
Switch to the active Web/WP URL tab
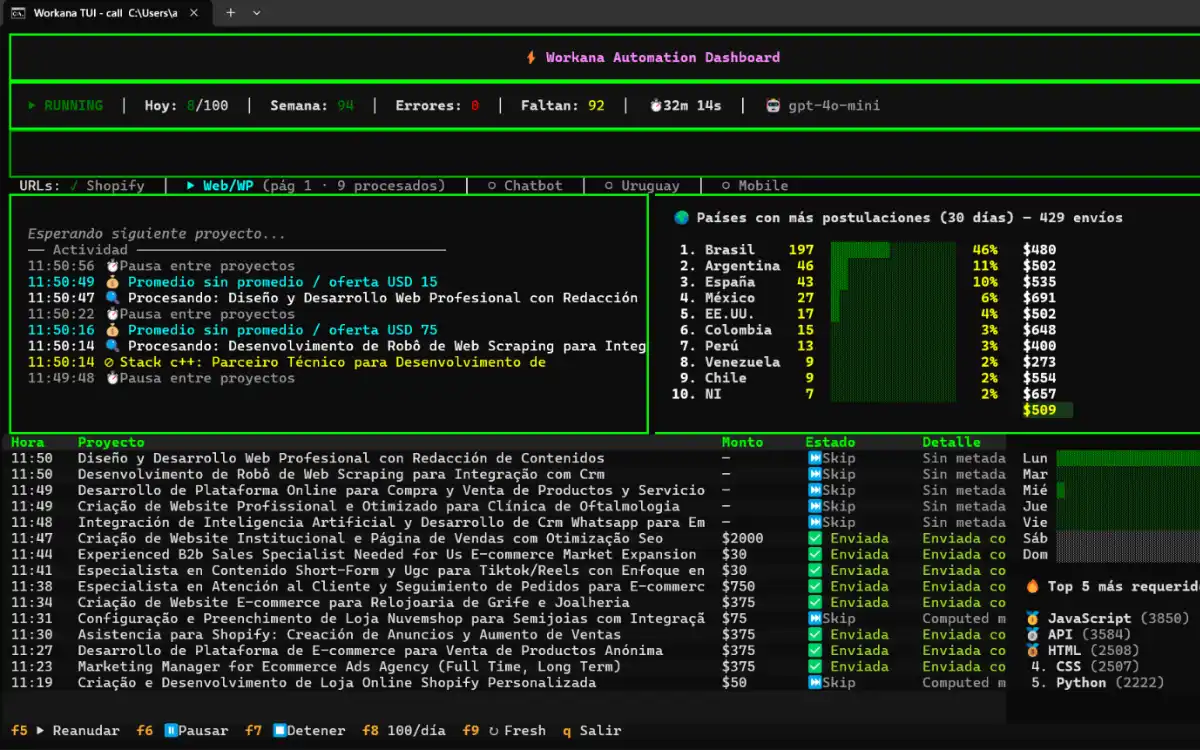pos(316,186)
